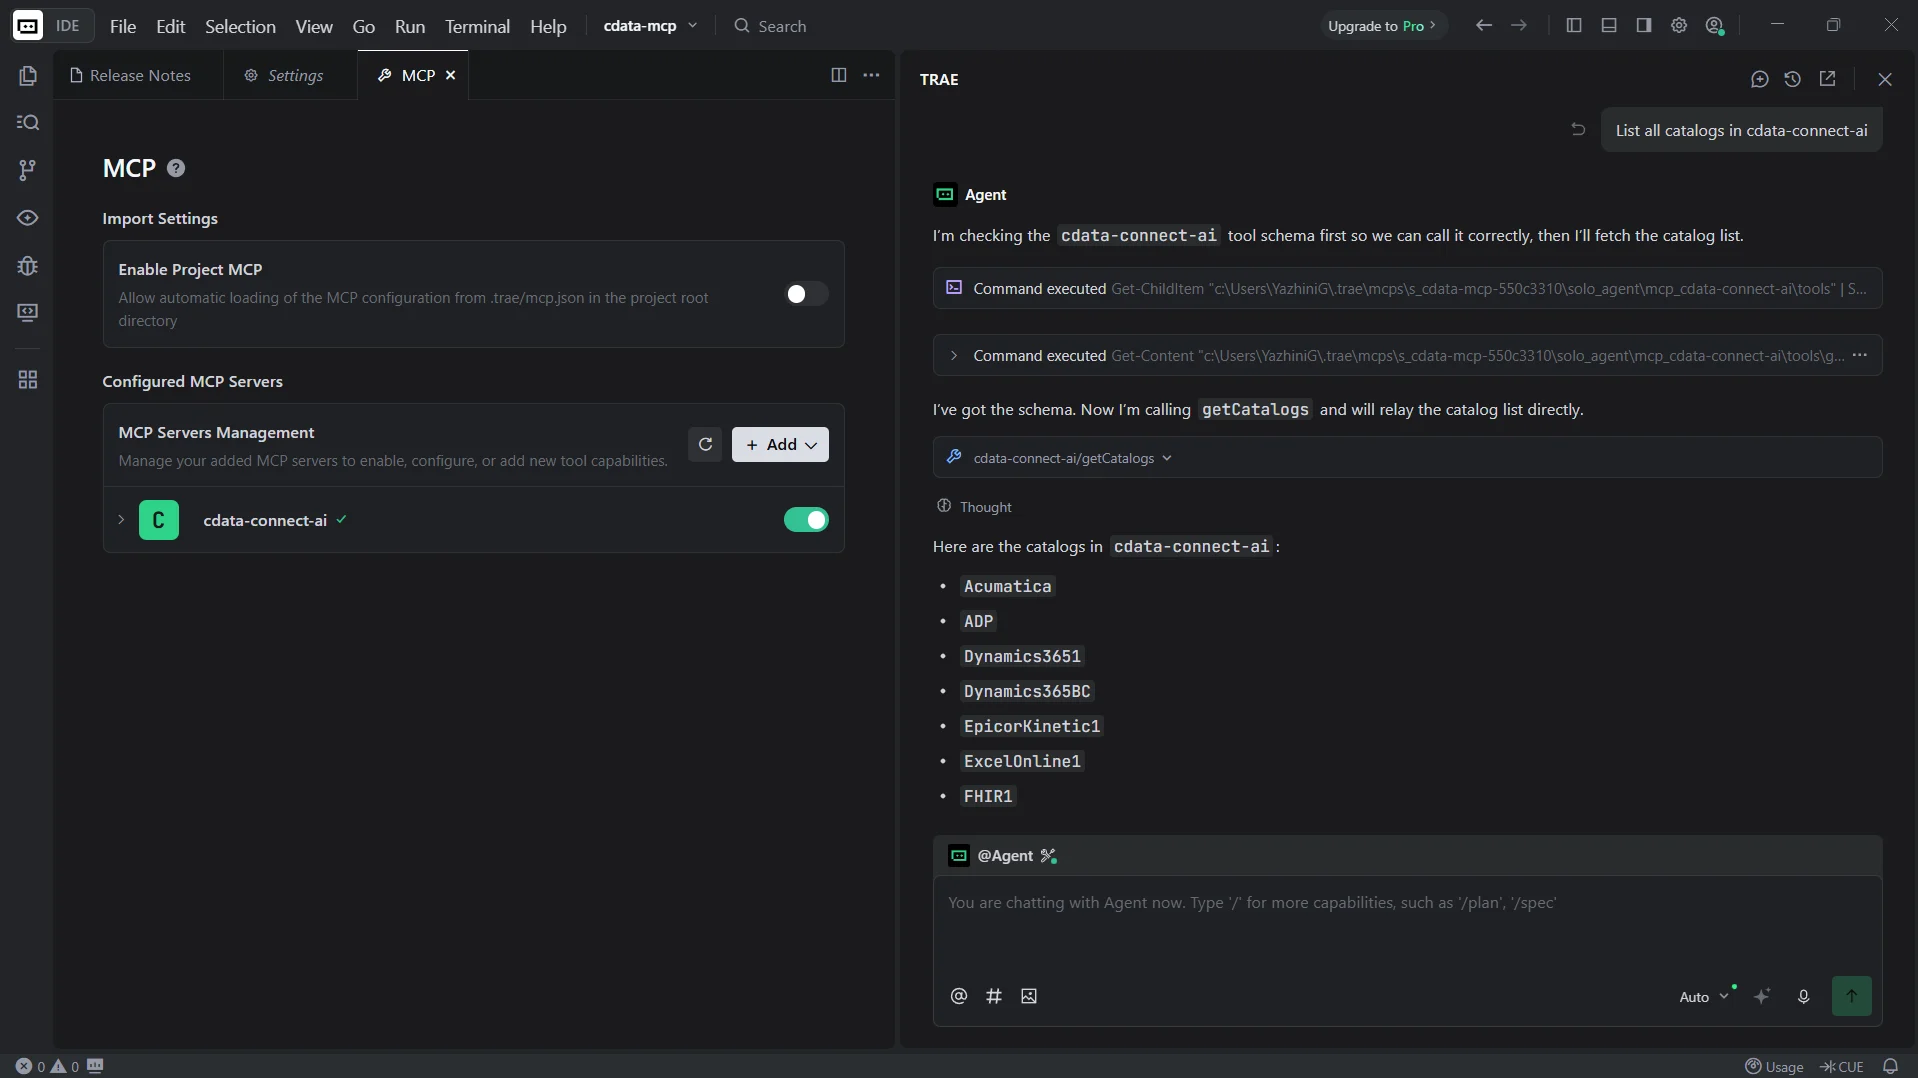Open editor more actions menu
The width and height of the screenshot is (1918, 1078).
pos(872,75)
